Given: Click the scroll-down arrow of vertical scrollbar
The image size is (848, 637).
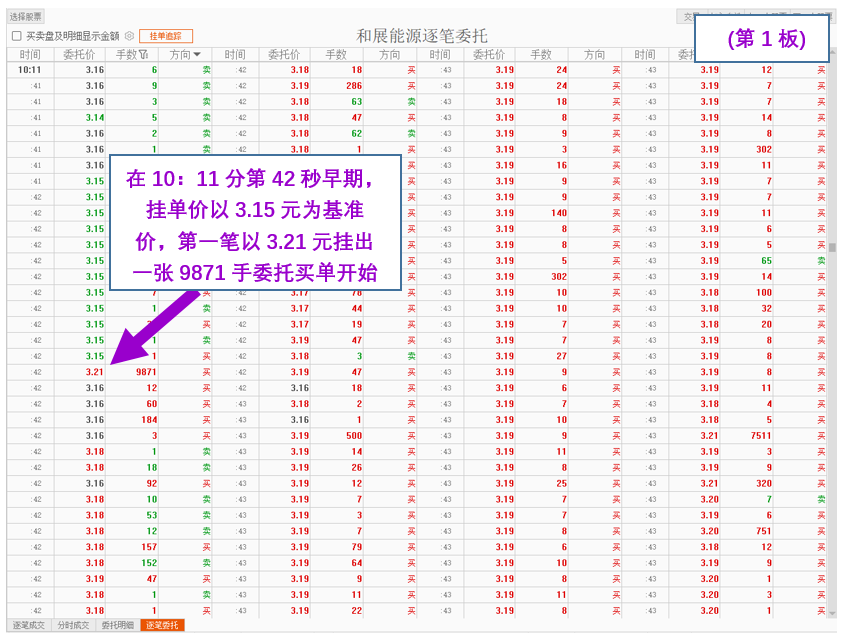Looking at the screenshot, I should coord(831,611).
